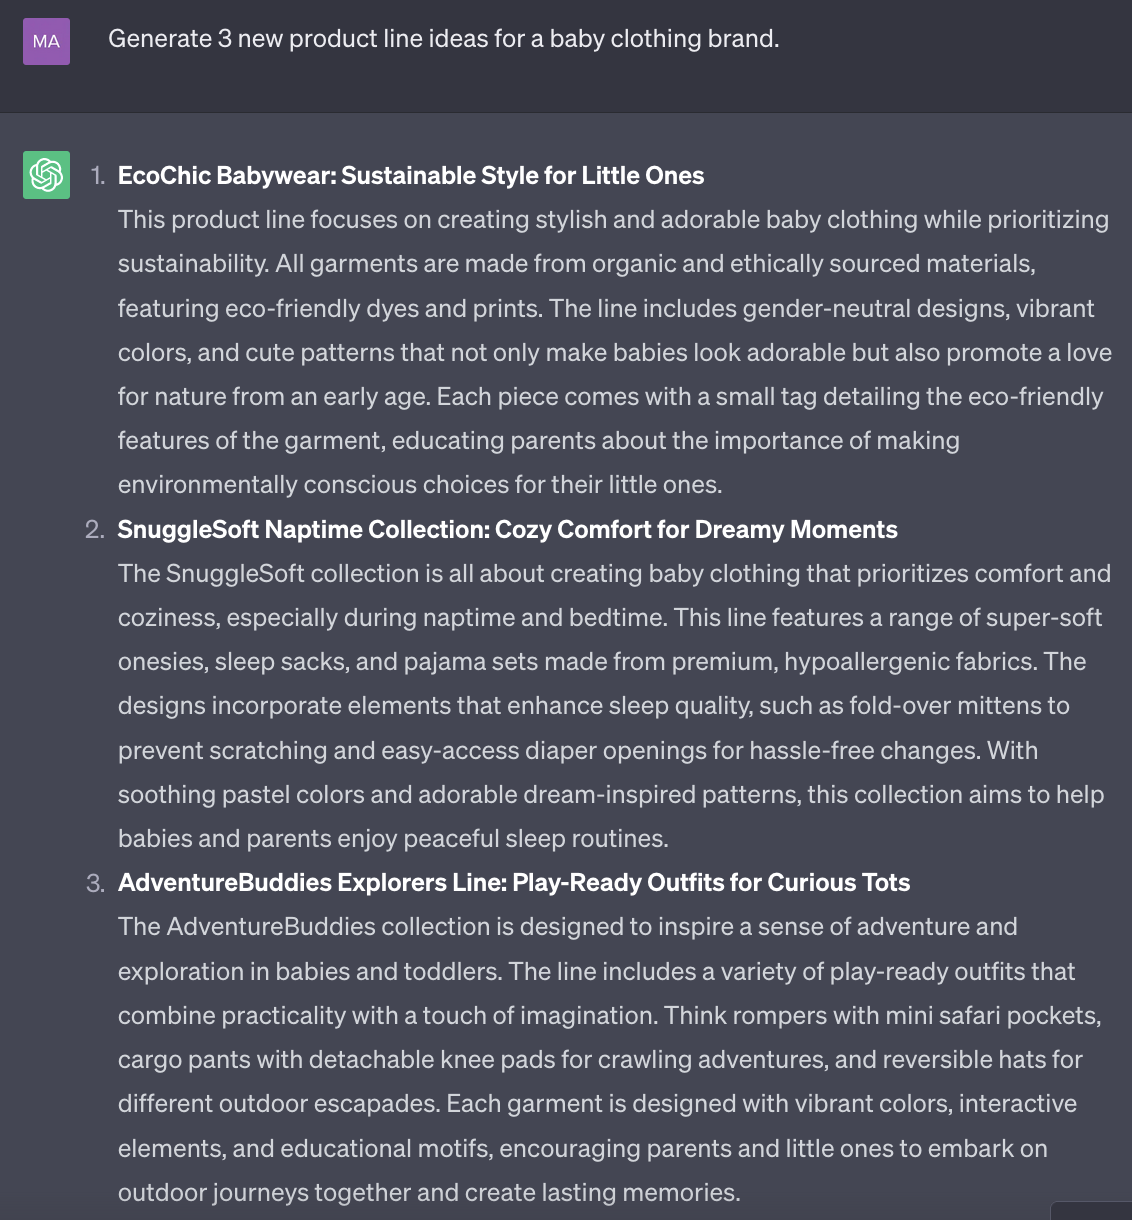
Task: Click the line 'environmentally conscious choices for their little ones'
Action: click(x=419, y=485)
